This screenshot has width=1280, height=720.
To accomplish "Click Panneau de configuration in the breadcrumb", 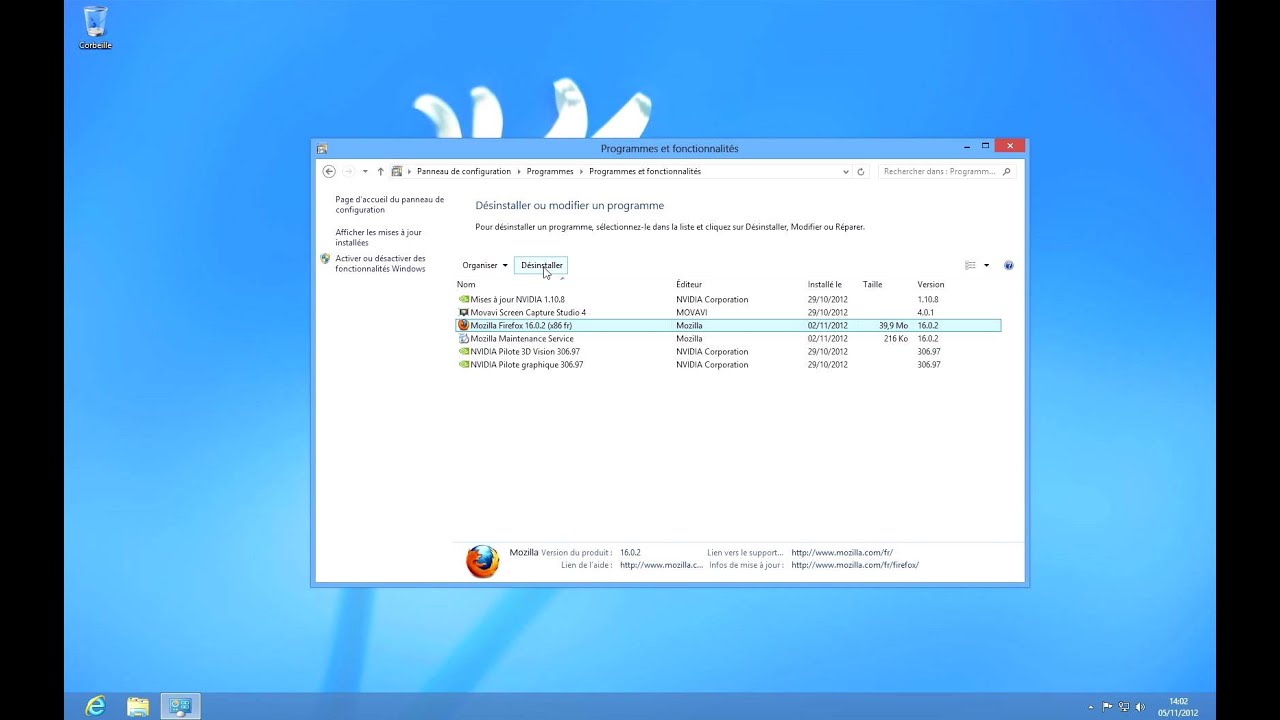I will point(464,171).
